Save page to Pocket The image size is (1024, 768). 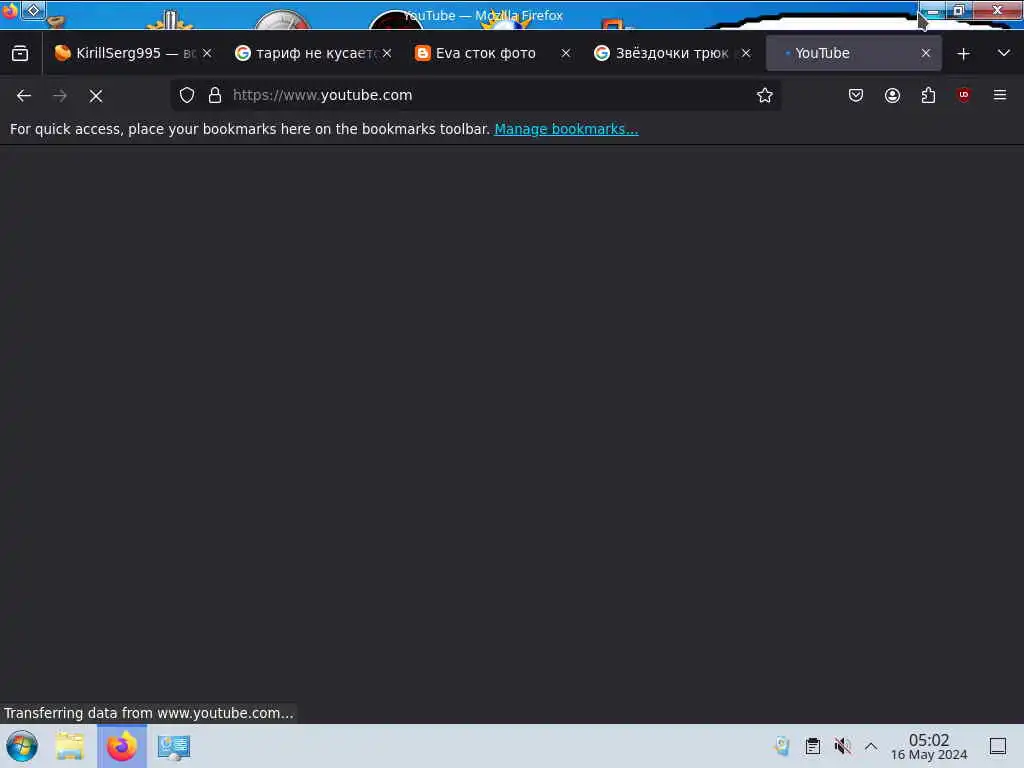click(x=856, y=95)
